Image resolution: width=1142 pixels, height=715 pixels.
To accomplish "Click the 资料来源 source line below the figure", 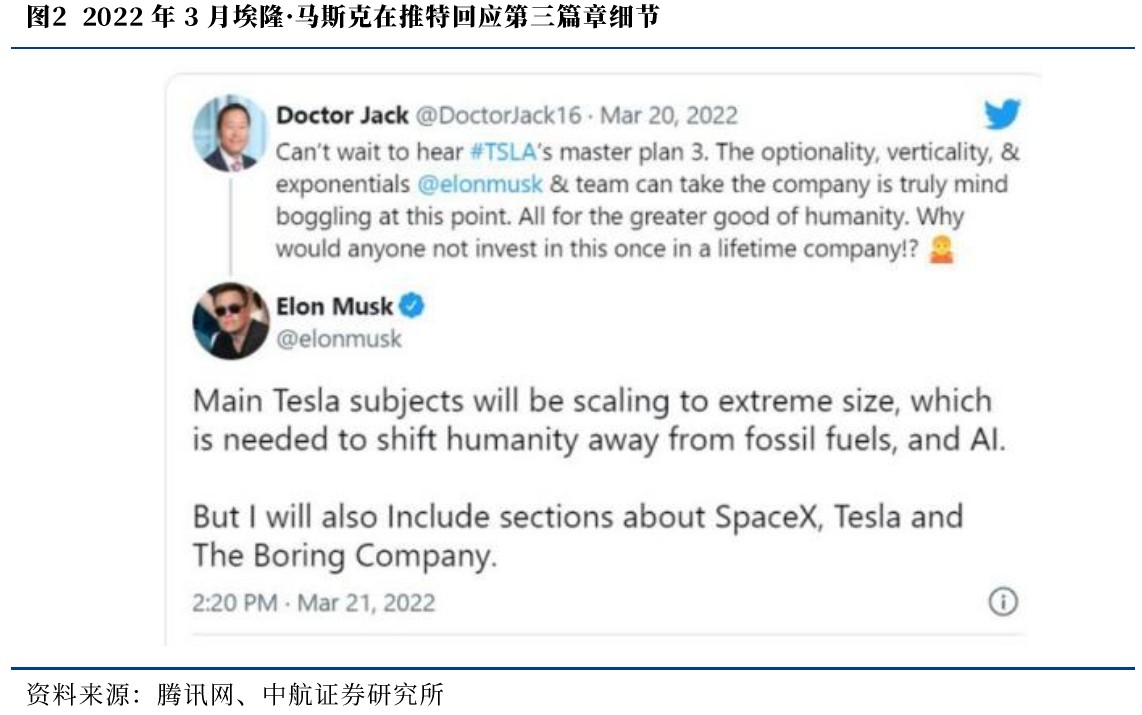I will coord(234,693).
